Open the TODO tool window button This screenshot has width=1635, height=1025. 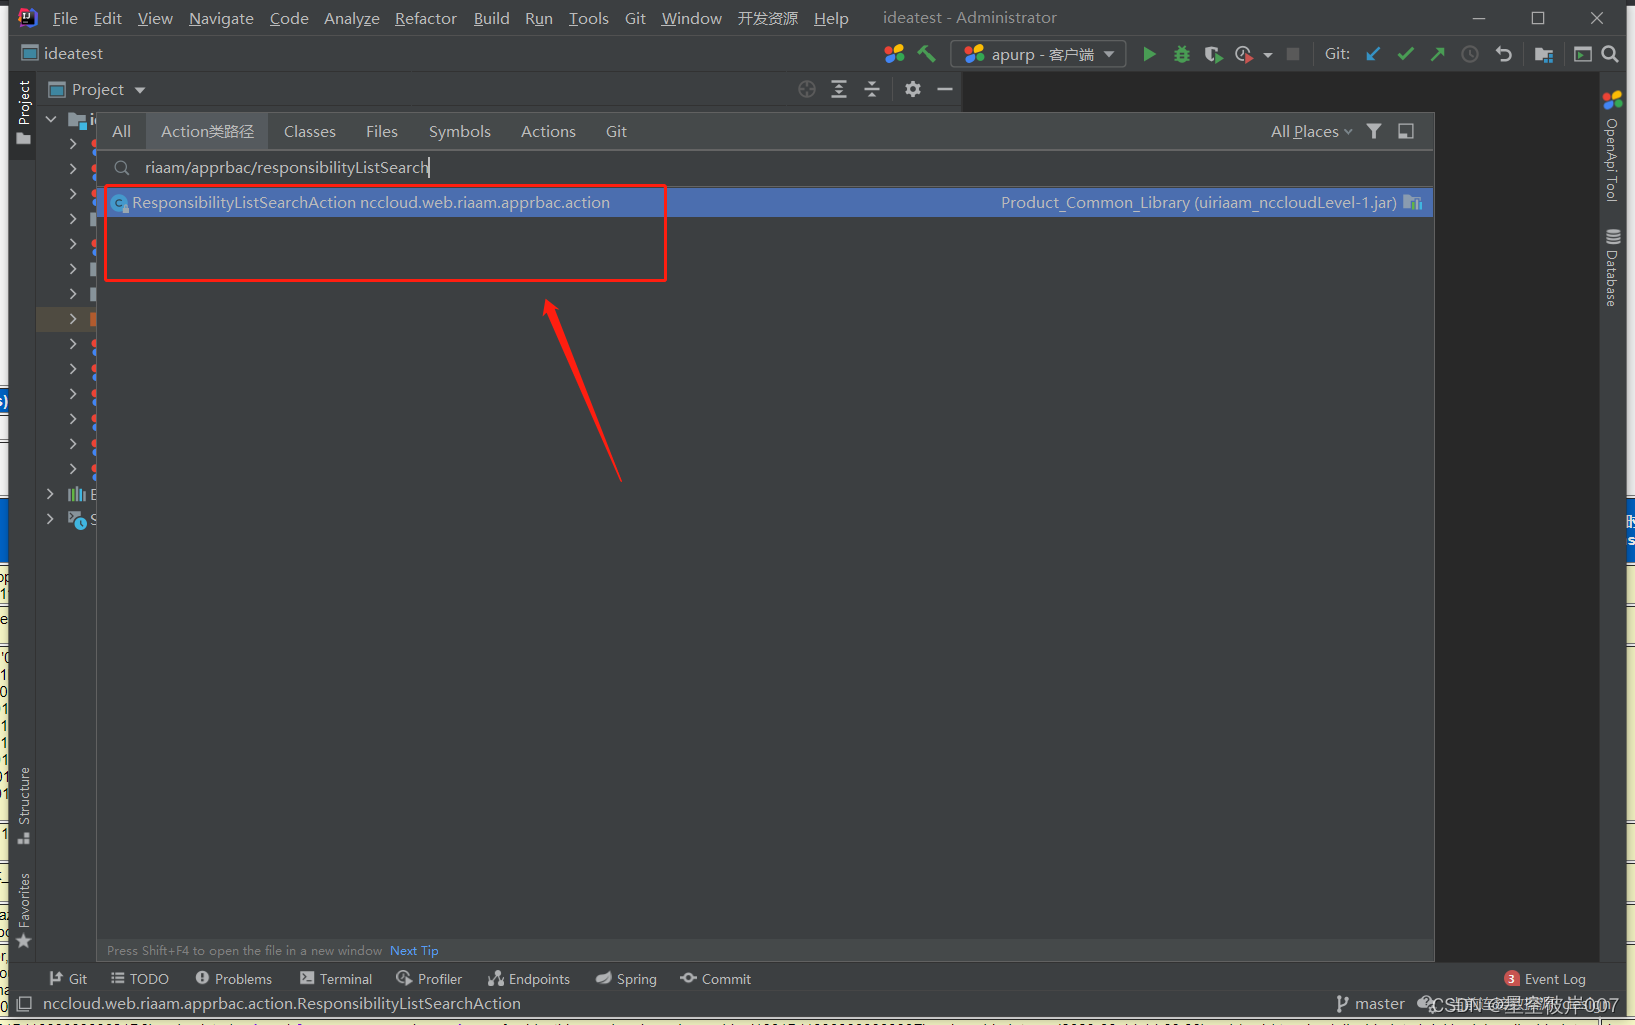click(139, 979)
